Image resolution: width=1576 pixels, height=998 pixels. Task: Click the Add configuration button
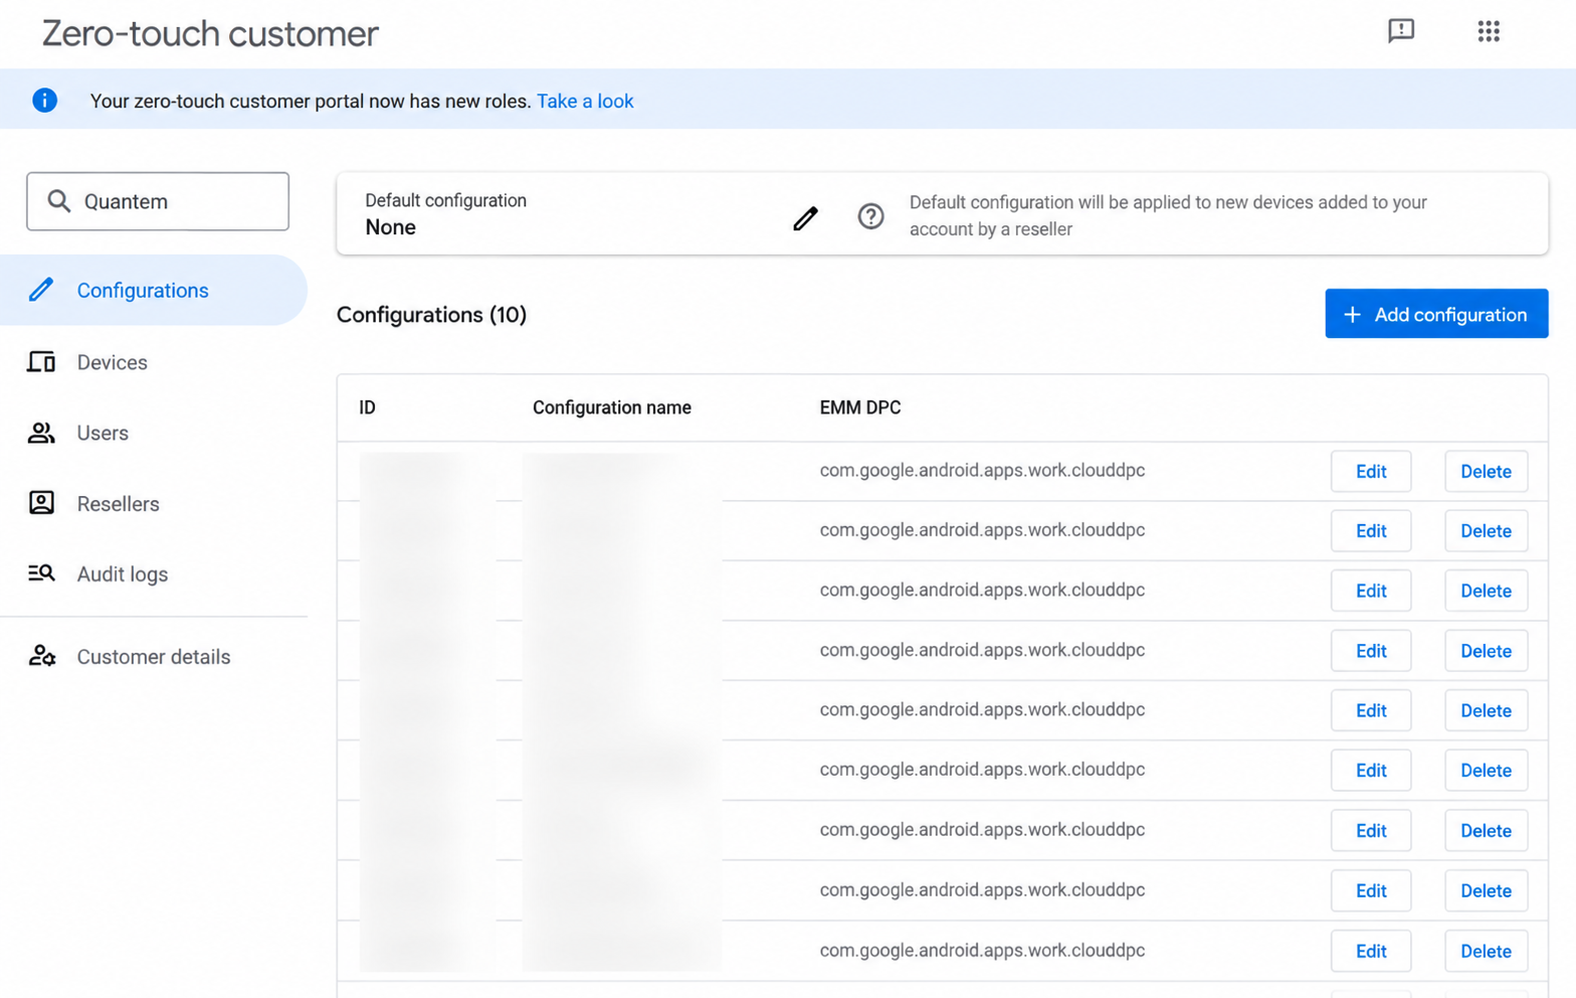click(1436, 314)
